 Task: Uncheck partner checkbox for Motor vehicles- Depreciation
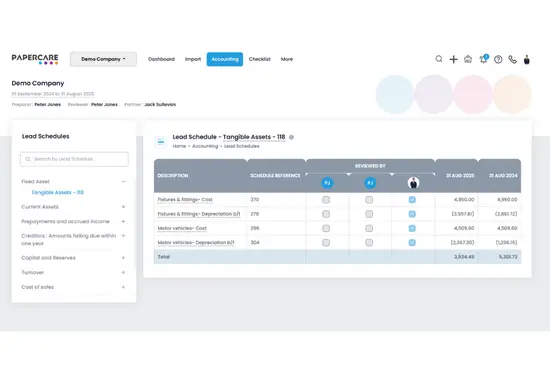point(412,242)
